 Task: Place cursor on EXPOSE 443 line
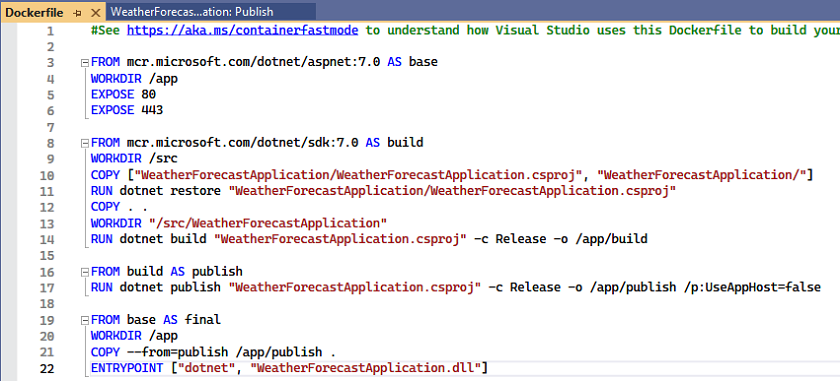tap(127, 110)
